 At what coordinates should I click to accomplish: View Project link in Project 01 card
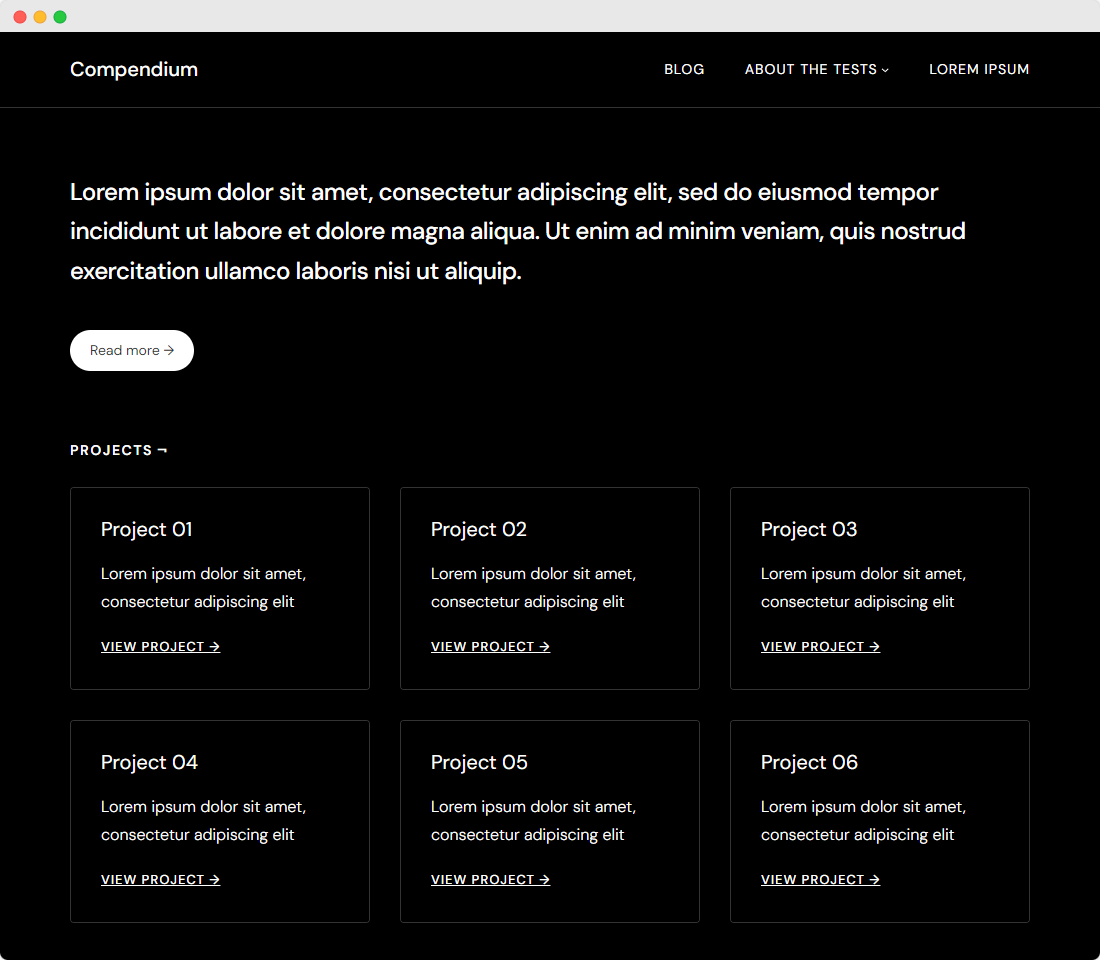161,646
